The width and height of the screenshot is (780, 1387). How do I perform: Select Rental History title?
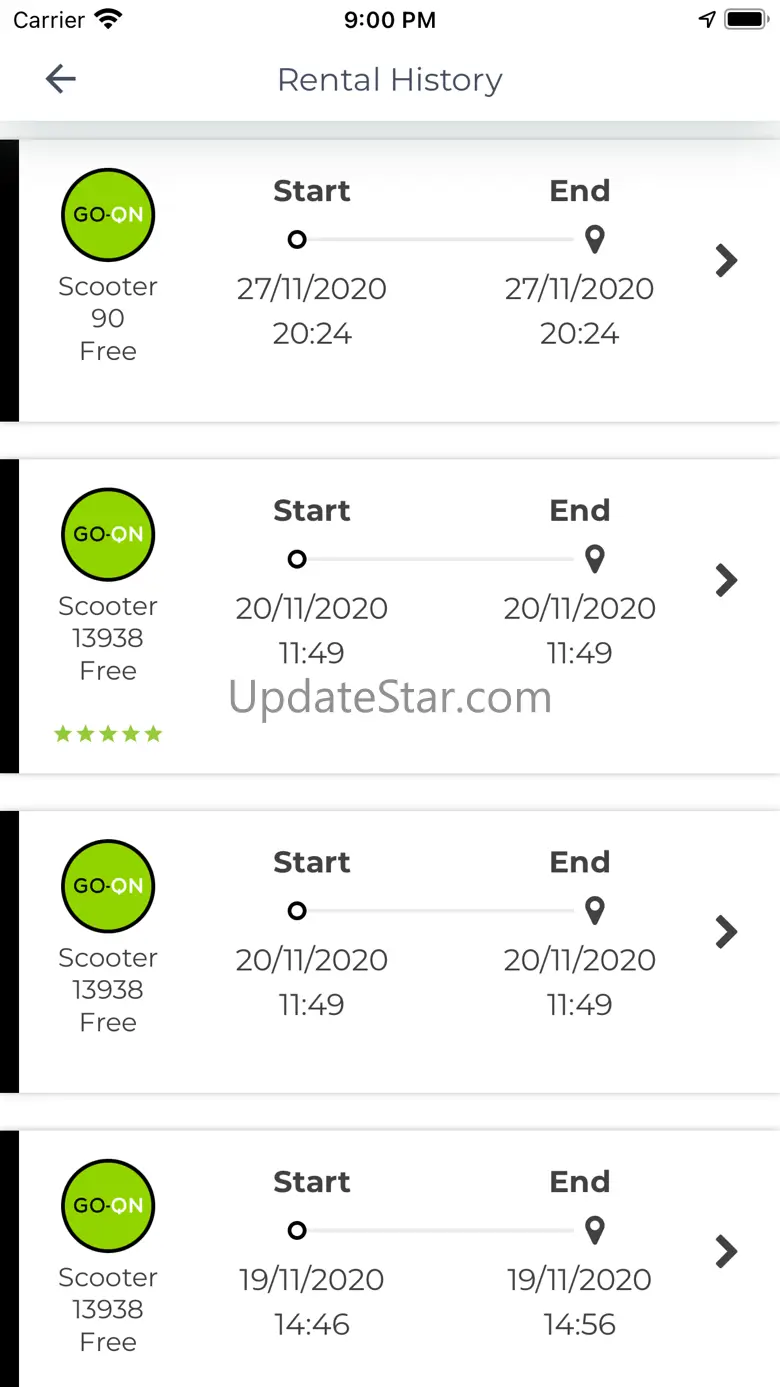(x=390, y=80)
